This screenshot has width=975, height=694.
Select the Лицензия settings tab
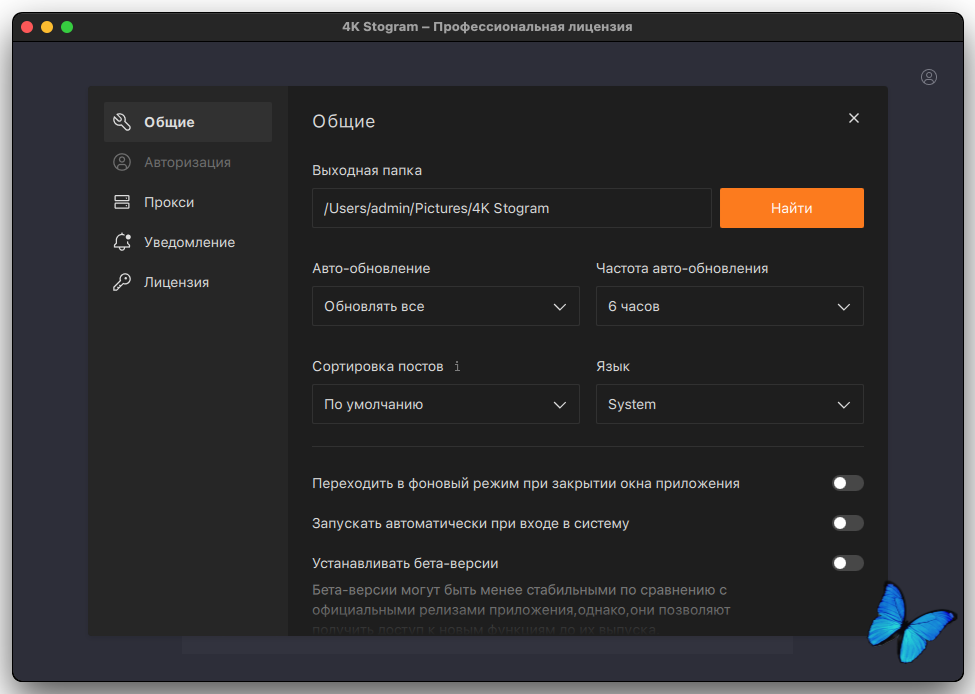pyautogui.click(x=188, y=282)
